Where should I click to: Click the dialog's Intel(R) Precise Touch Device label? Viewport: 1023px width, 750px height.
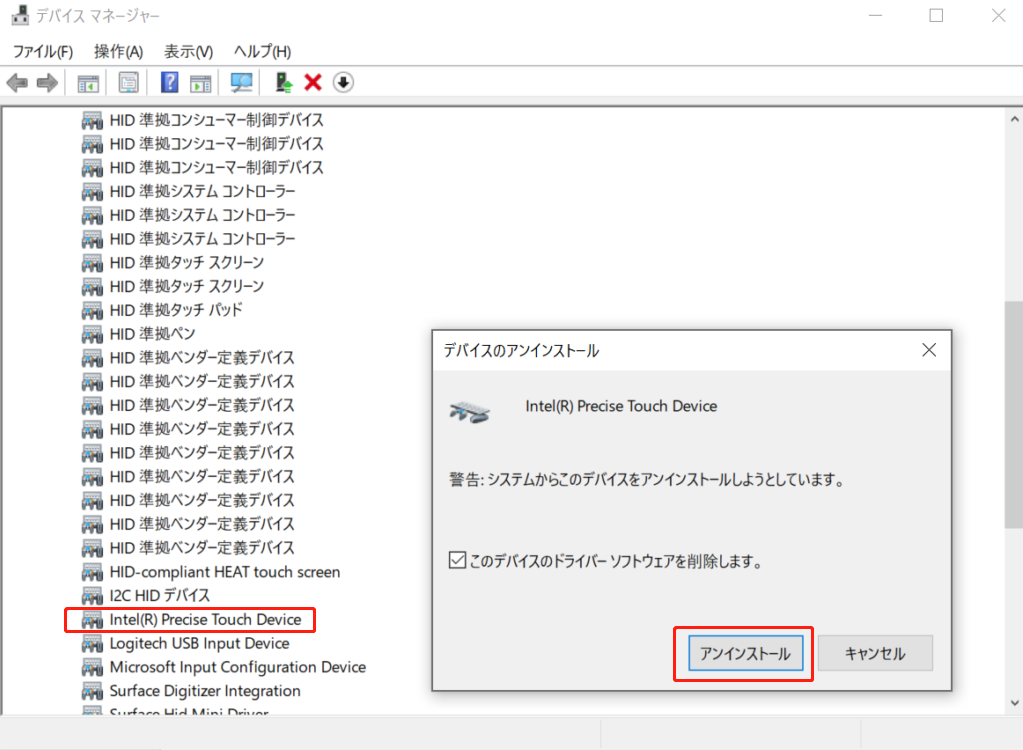621,406
